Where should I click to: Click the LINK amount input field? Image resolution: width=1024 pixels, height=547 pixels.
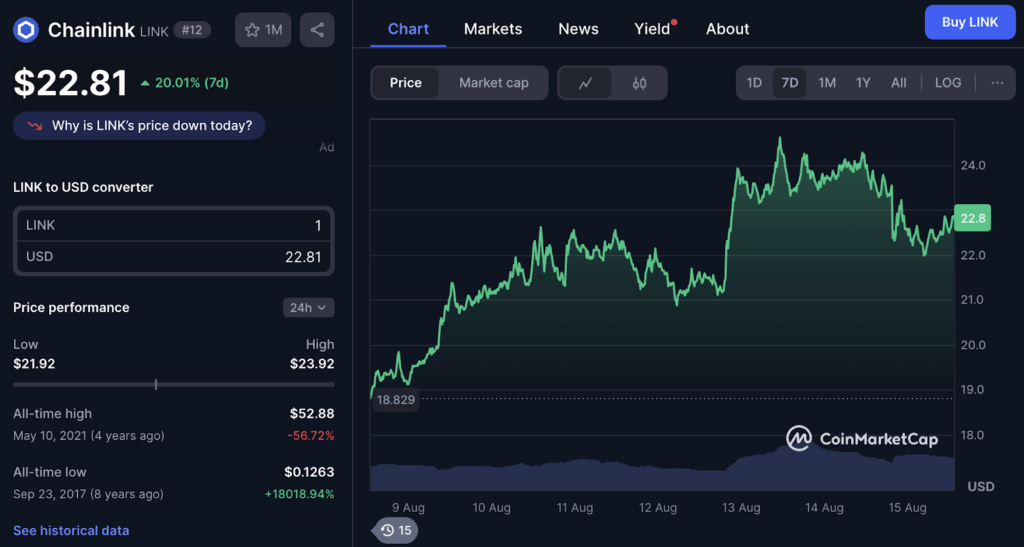[173, 226]
